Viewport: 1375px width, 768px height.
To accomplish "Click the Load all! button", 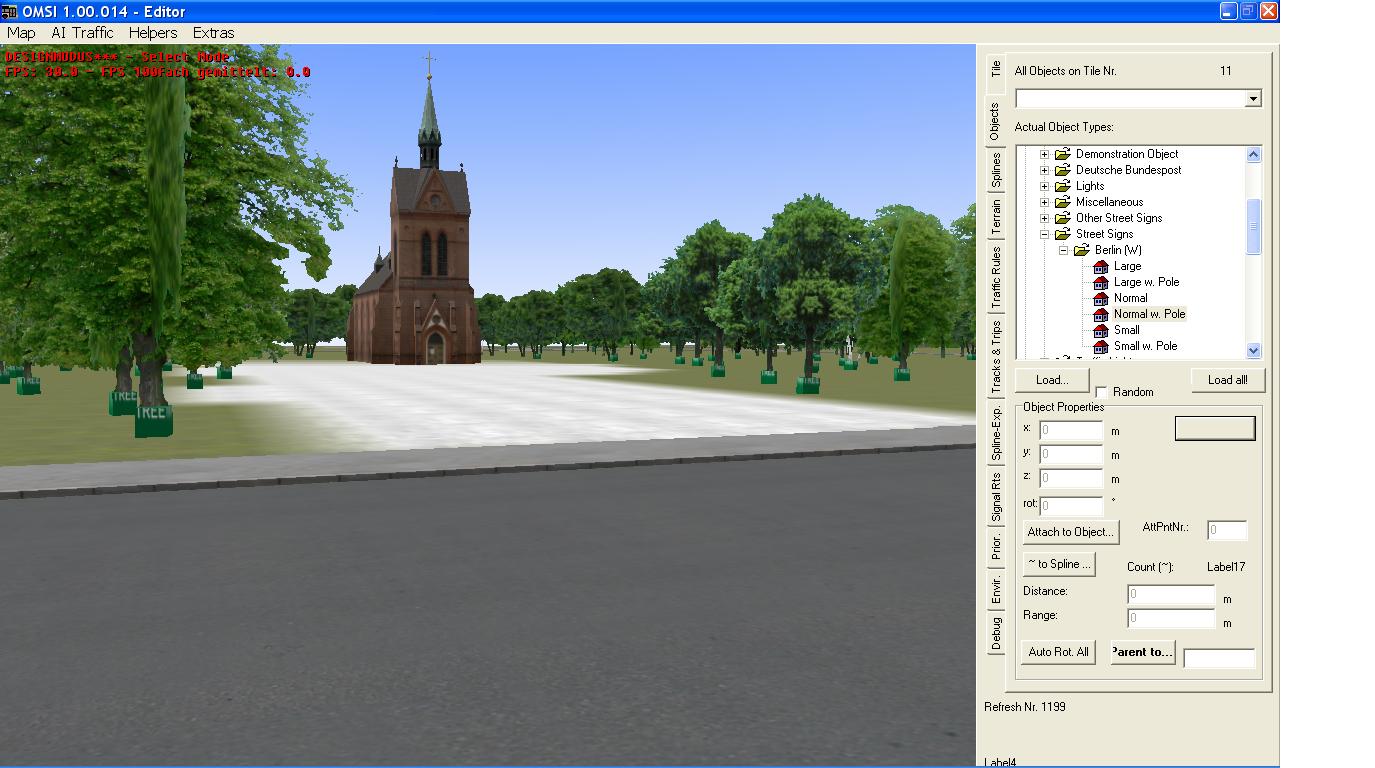I will (x=1227, y=380).
